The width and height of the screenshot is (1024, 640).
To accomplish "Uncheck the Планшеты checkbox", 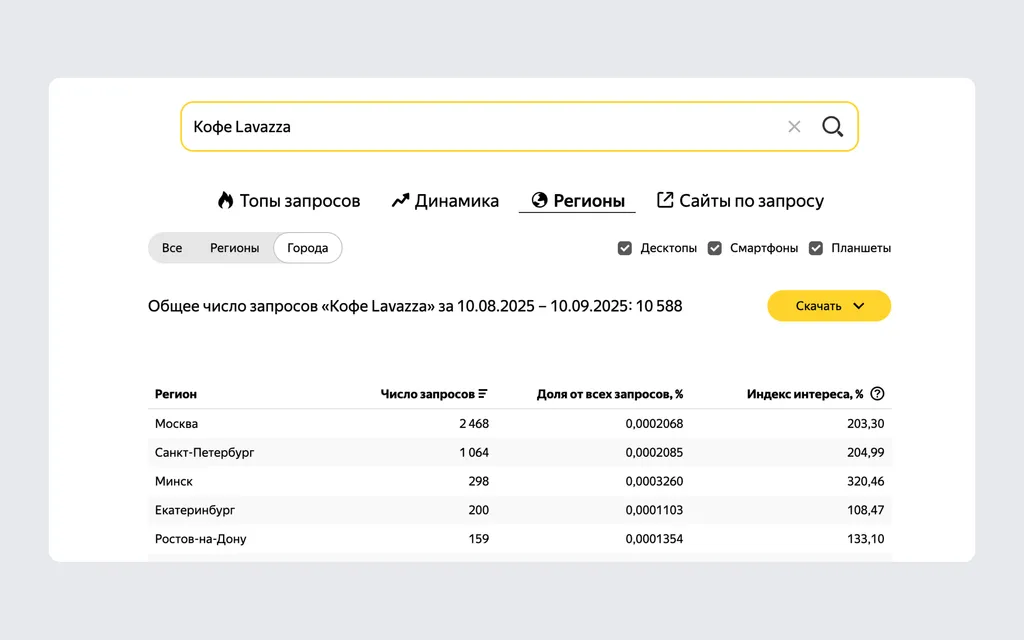I will [x=816, y=248].
